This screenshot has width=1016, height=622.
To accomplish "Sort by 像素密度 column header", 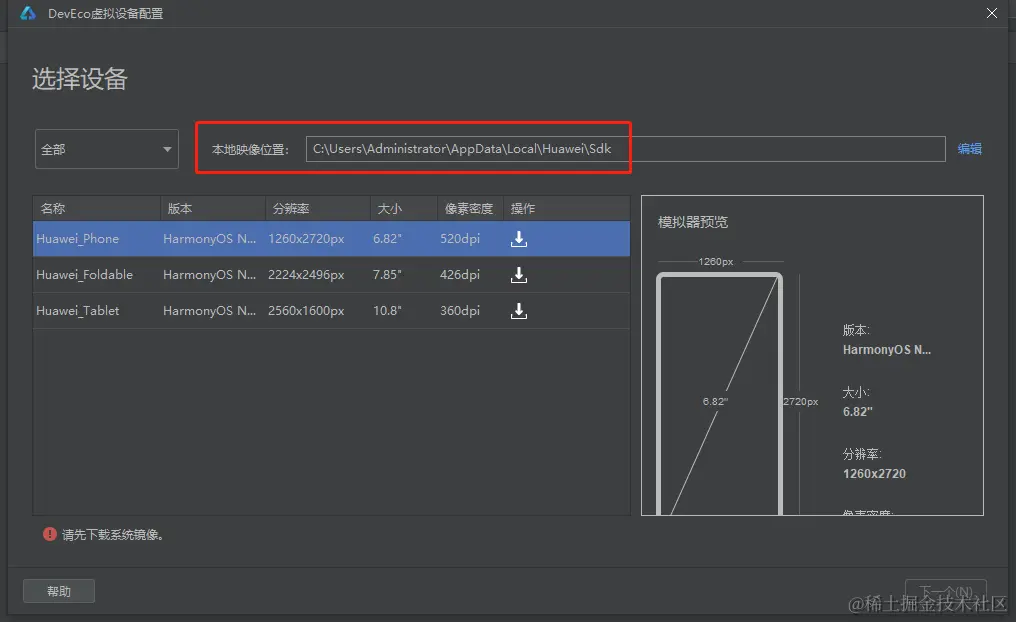I will 470,209.
